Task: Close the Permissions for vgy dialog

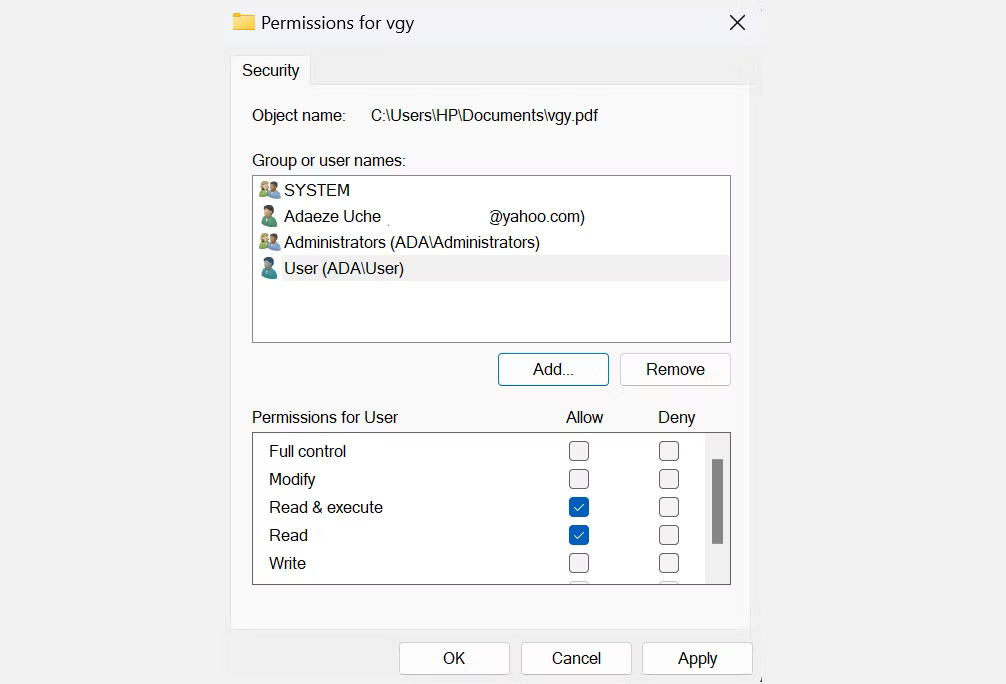Action: [737, 22]
